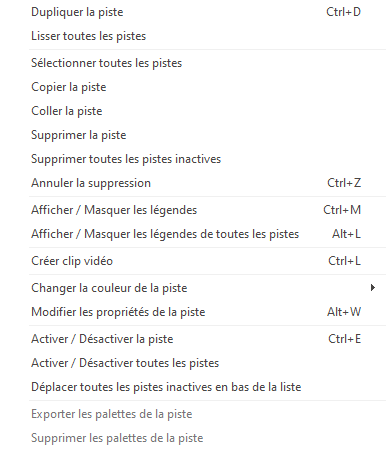The height and width of the screenshot is (449, 387).
Task: Select Dupliquer la piste menu entry
Action: (208, 12)
